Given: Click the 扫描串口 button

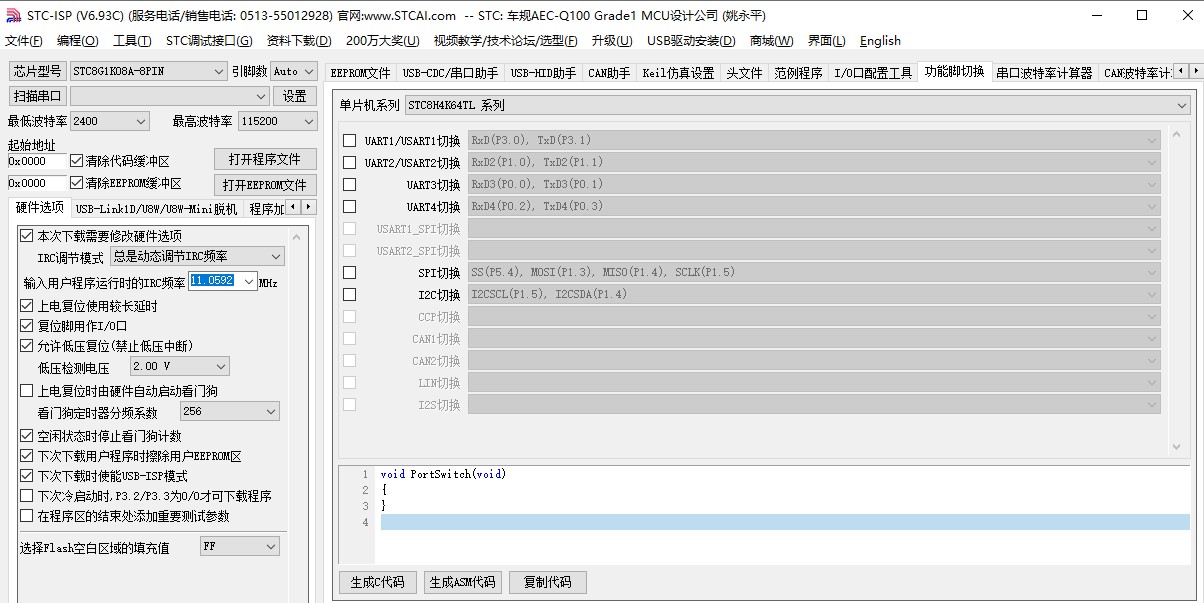Looking at the screenshot, I should (38, 96).
